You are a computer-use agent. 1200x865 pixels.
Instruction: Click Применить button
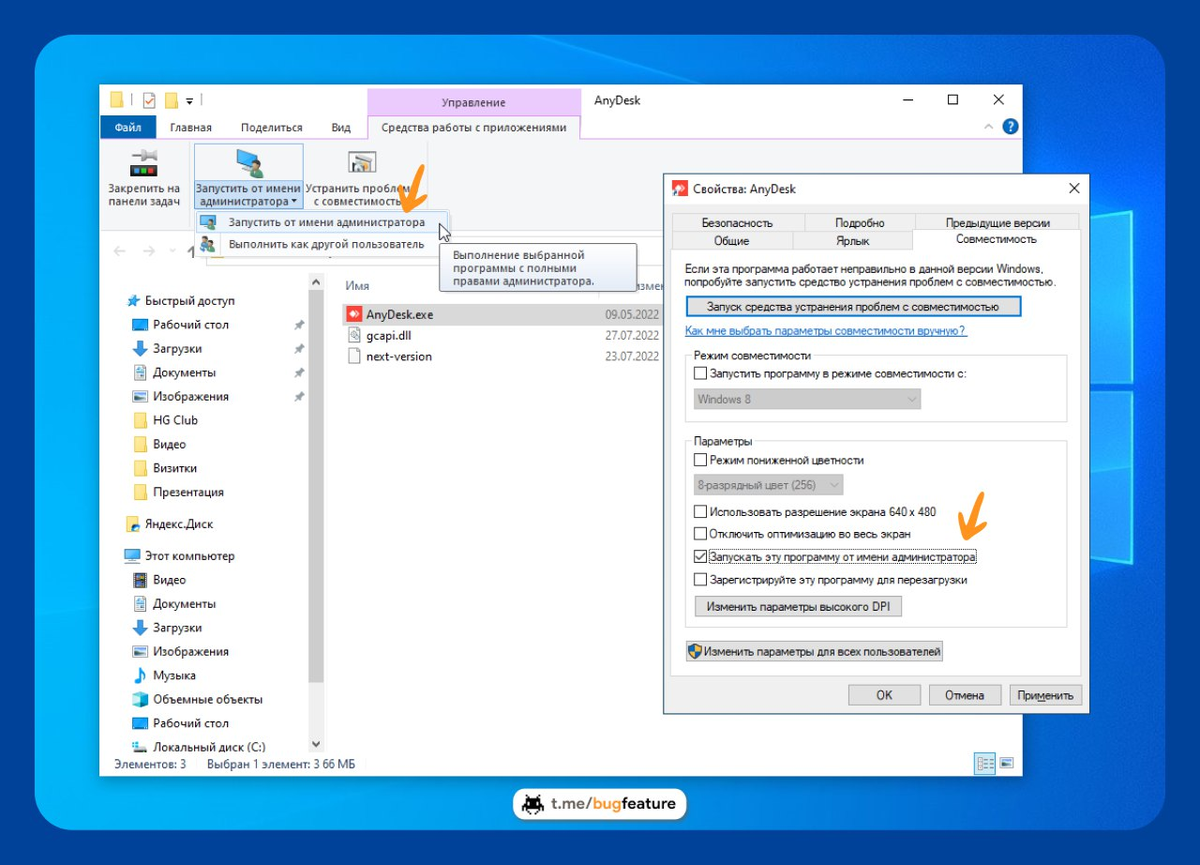pyautogui.click(x=1045, y=695)
